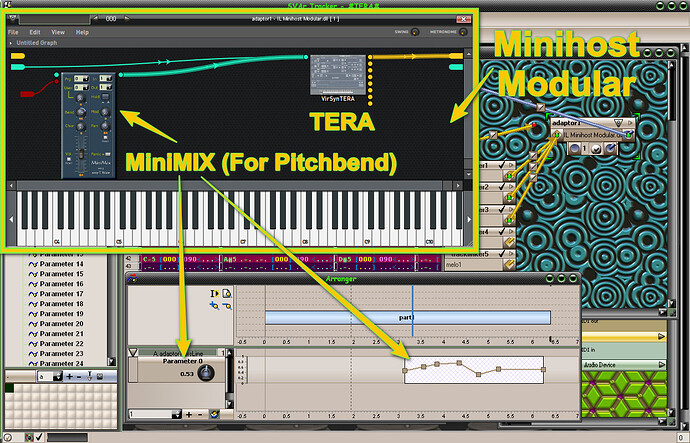Screen dimensions: 690x443
Task: Toggle the trackliner4 checkmark
Action: tap(502, 231)
